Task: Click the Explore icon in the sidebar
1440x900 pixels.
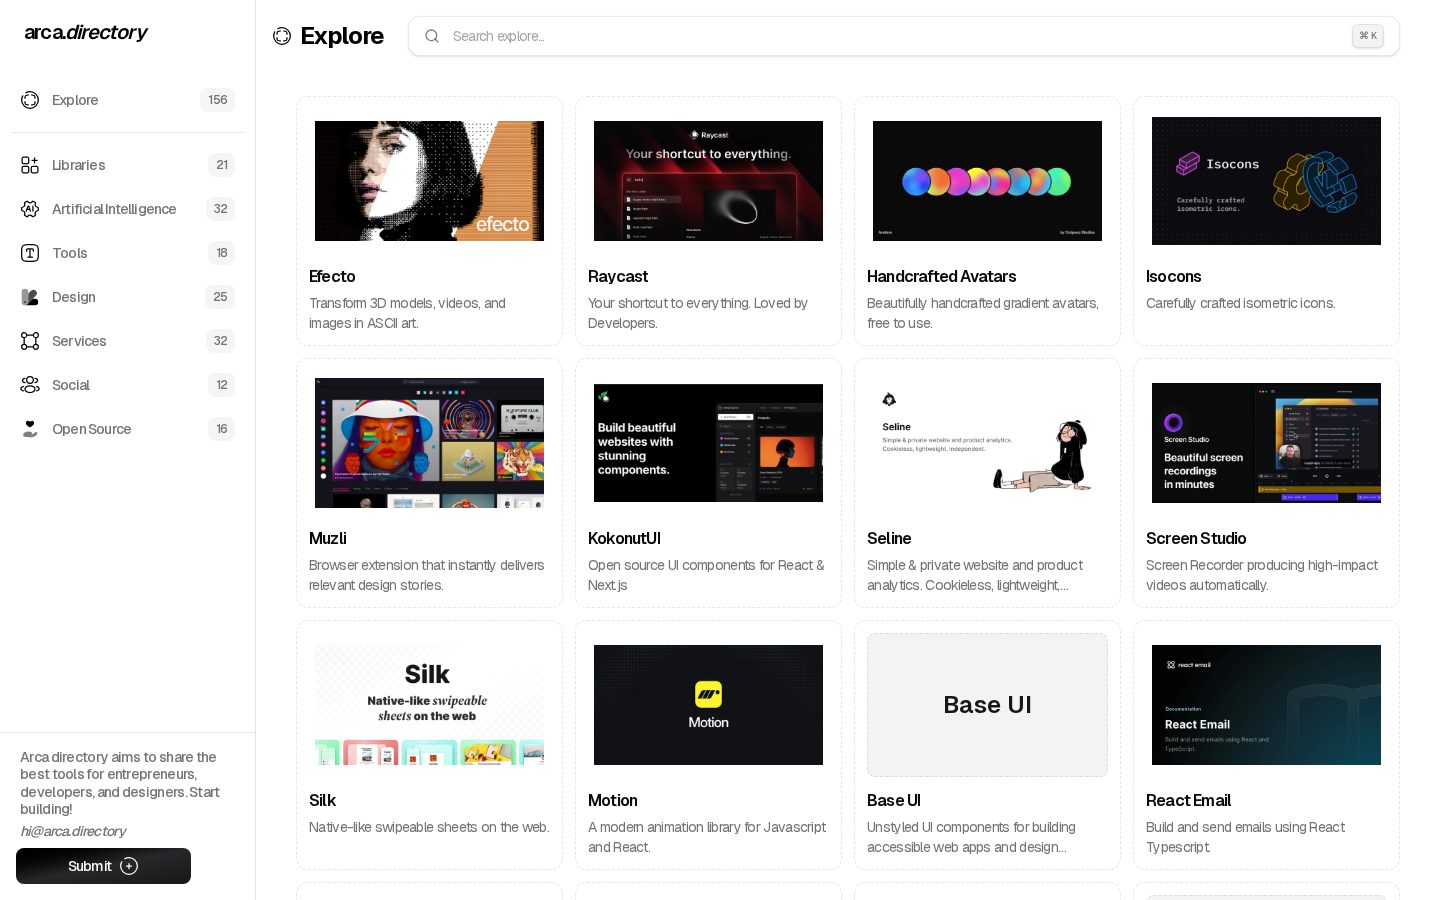Action: (x=30, y=100)
